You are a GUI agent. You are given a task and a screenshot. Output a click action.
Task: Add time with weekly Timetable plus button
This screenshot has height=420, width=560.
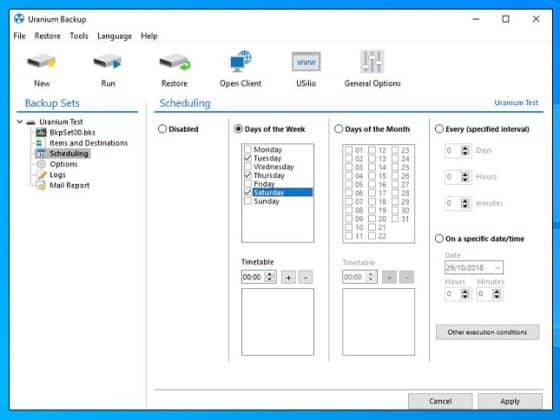[x=289, y=277]
